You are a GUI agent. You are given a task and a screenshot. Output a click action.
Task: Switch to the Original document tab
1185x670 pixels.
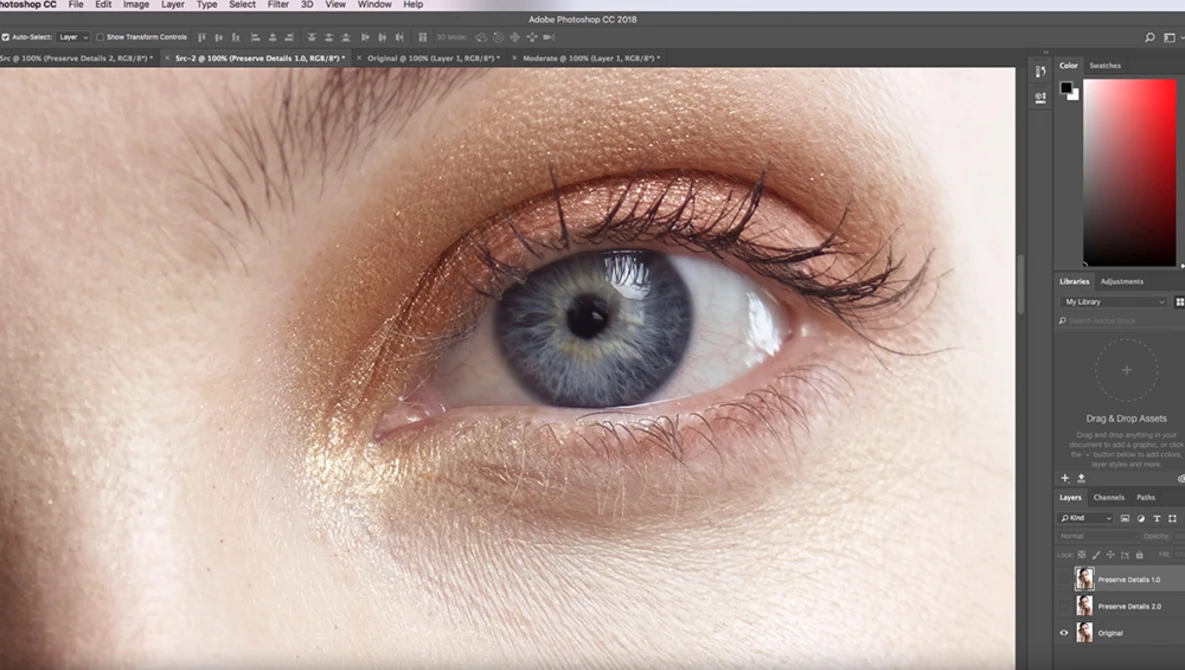click(433, 58)
